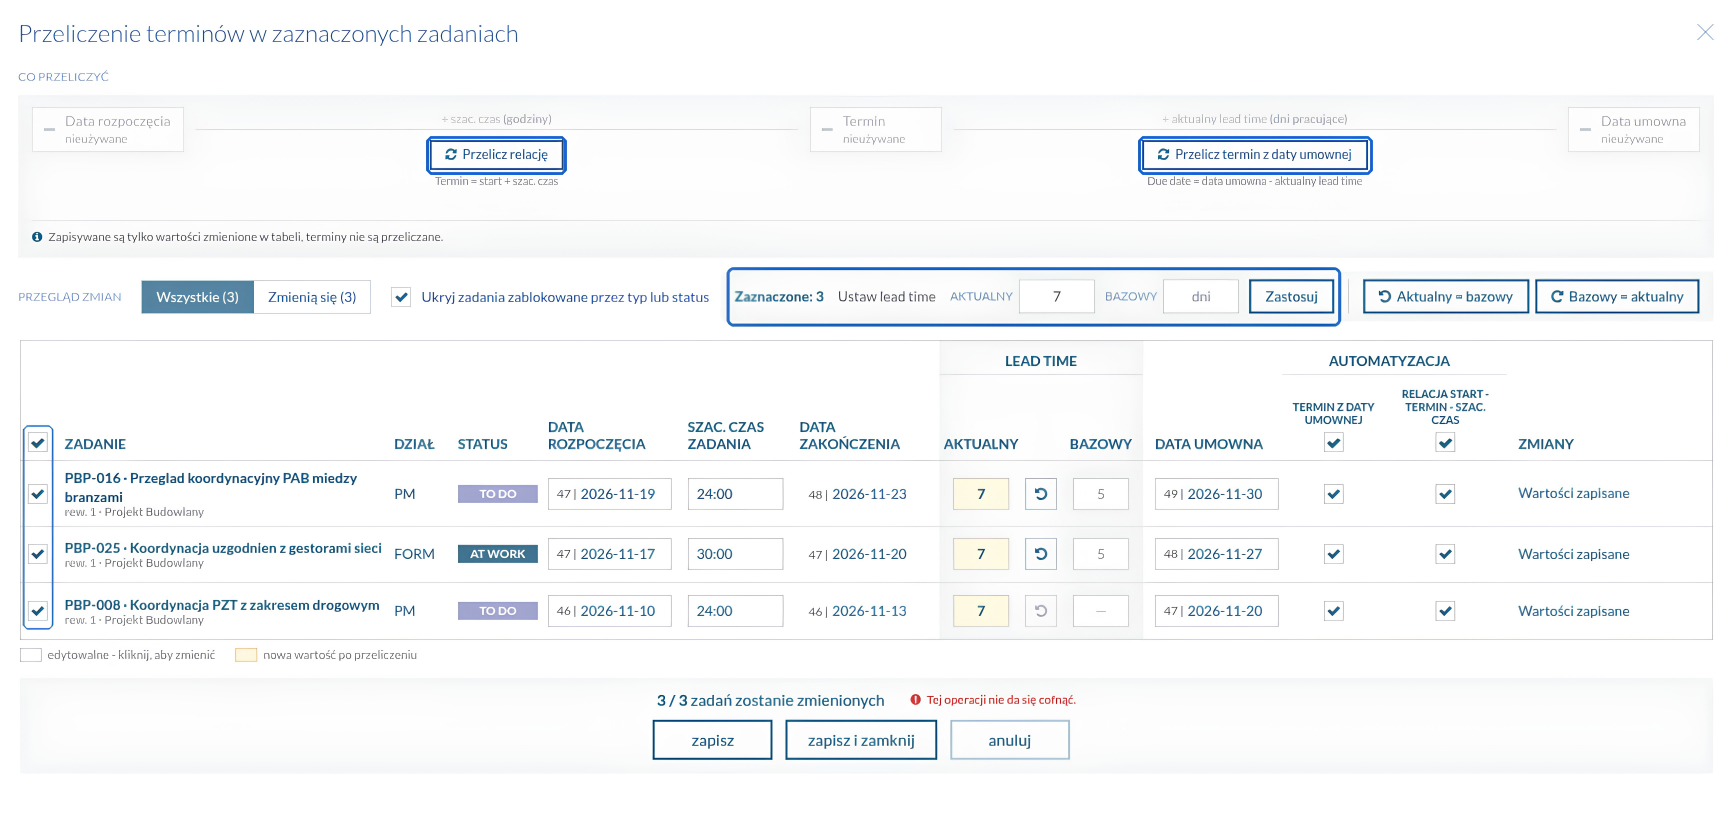1733x839 pixels.
Task: Click 'Przelicz relację' button
Action: pos(497,155)
